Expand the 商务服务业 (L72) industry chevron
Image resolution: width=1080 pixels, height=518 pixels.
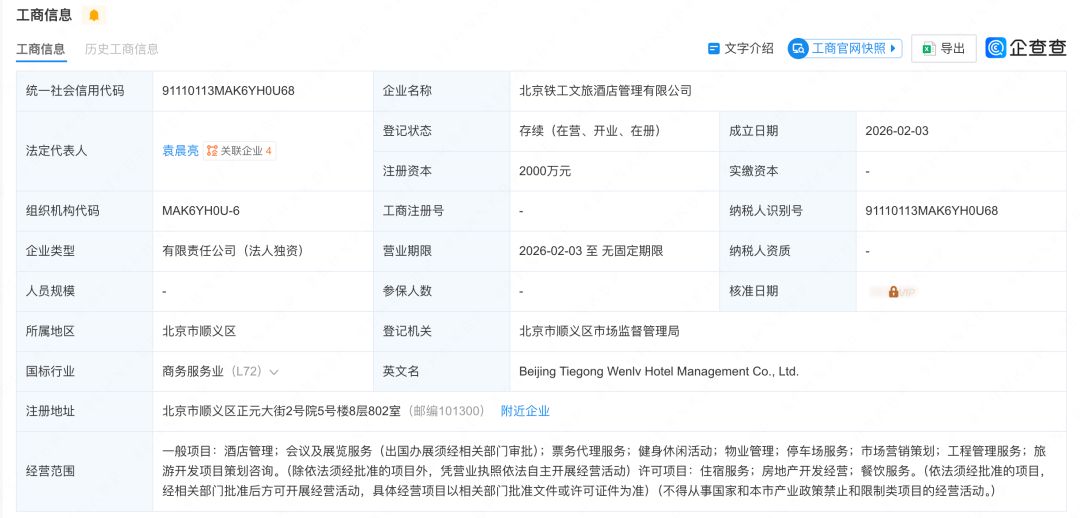(x=274, y=371)
